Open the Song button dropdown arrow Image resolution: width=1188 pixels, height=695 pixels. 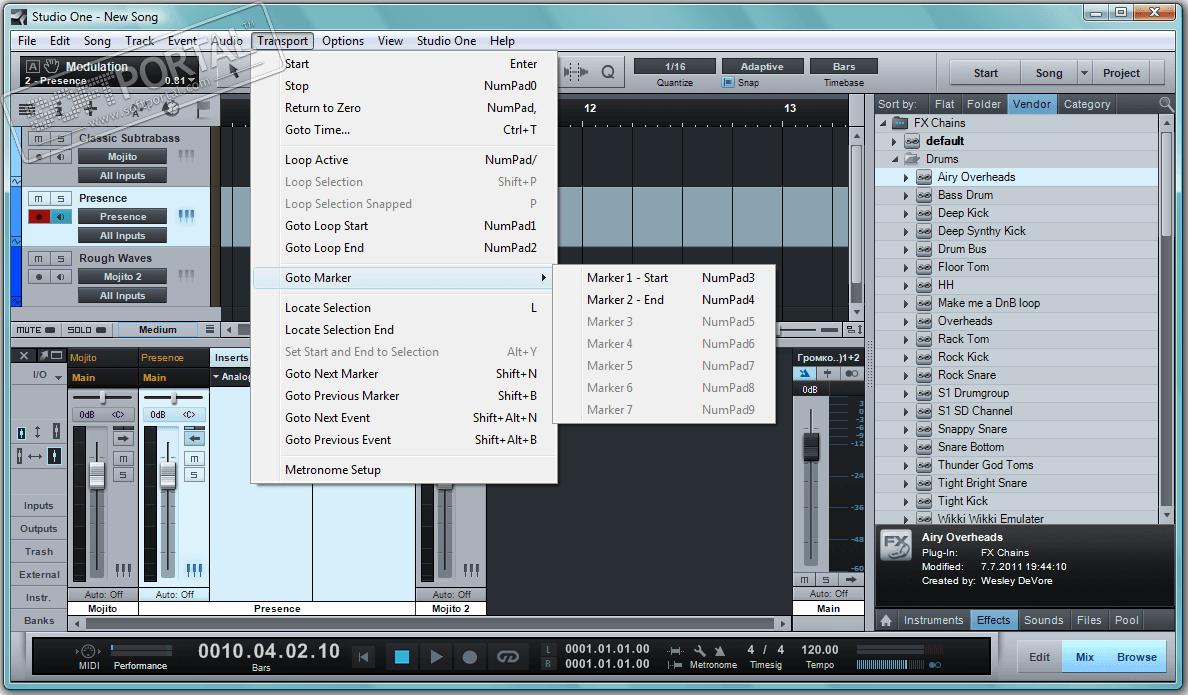(1084, 73)
